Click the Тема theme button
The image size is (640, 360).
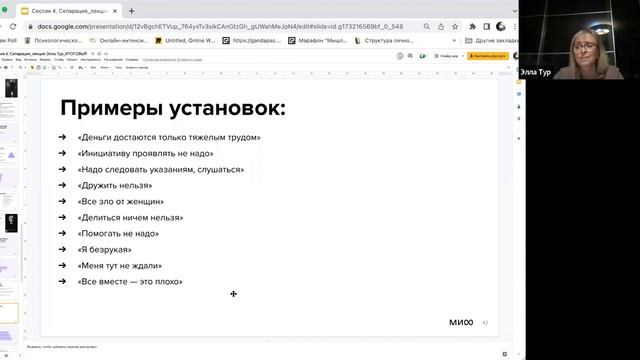point(118,67)
